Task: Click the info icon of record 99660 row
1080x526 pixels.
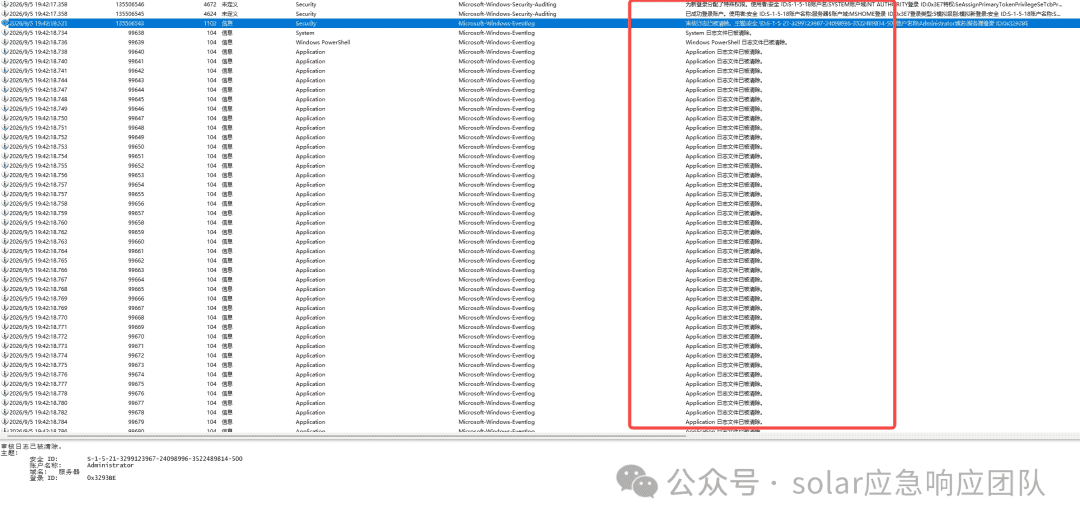Action: 6,242
